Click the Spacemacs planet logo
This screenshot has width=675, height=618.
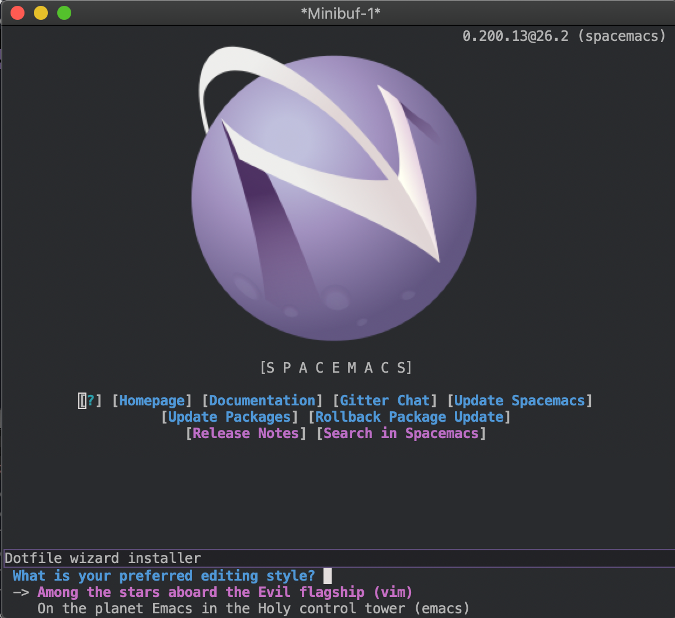[x=334, y=194]
